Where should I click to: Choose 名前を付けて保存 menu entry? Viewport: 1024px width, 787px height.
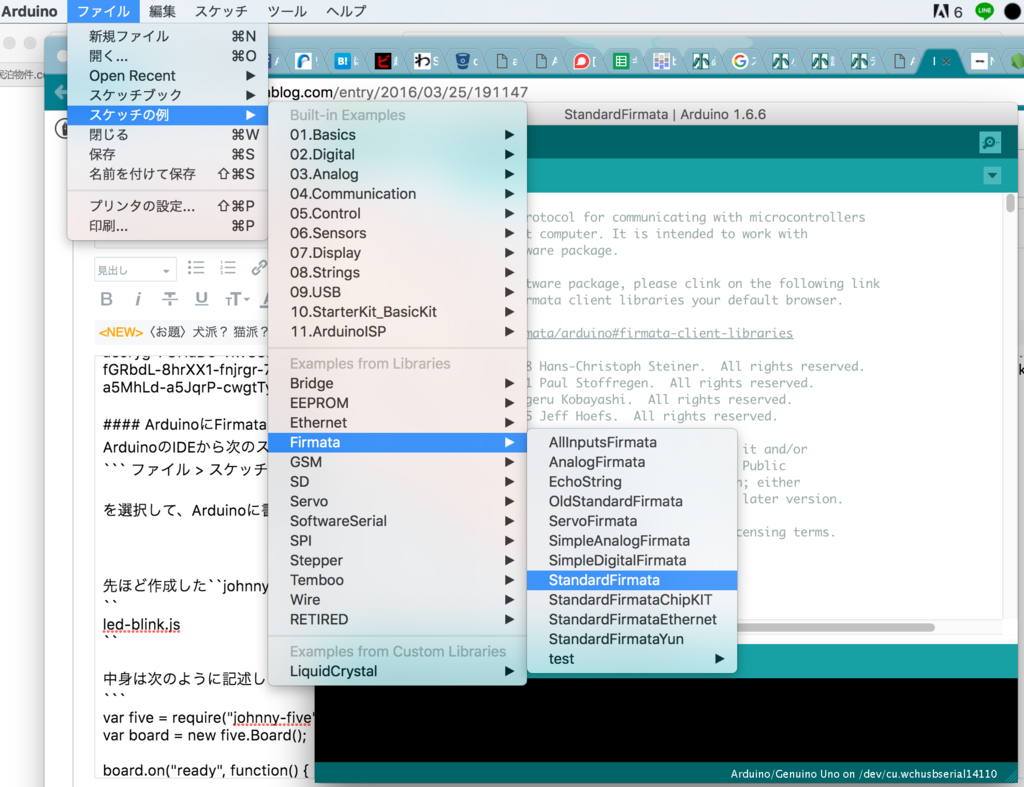[167, 174]
